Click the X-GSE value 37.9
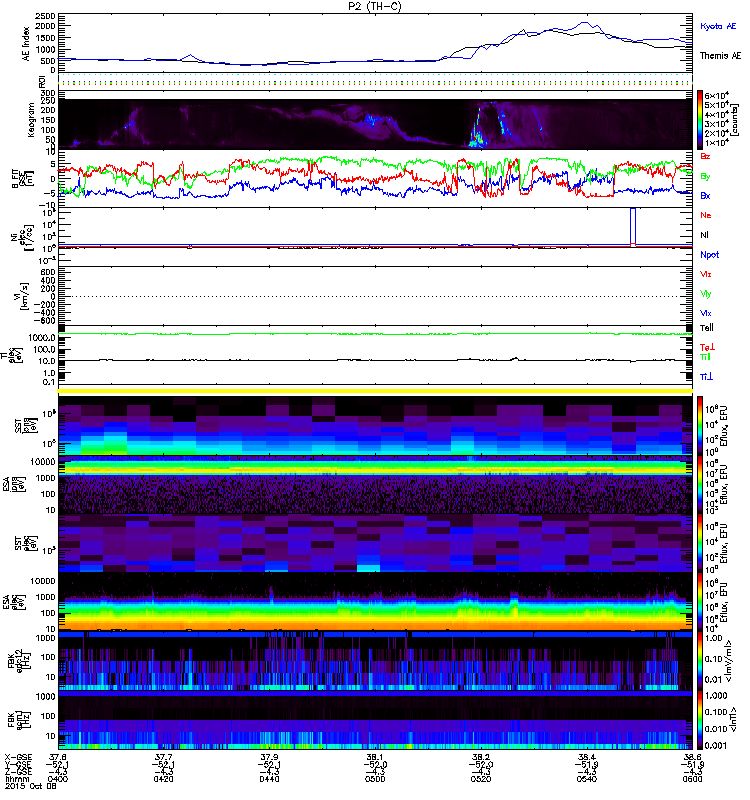 pos(269,757)
